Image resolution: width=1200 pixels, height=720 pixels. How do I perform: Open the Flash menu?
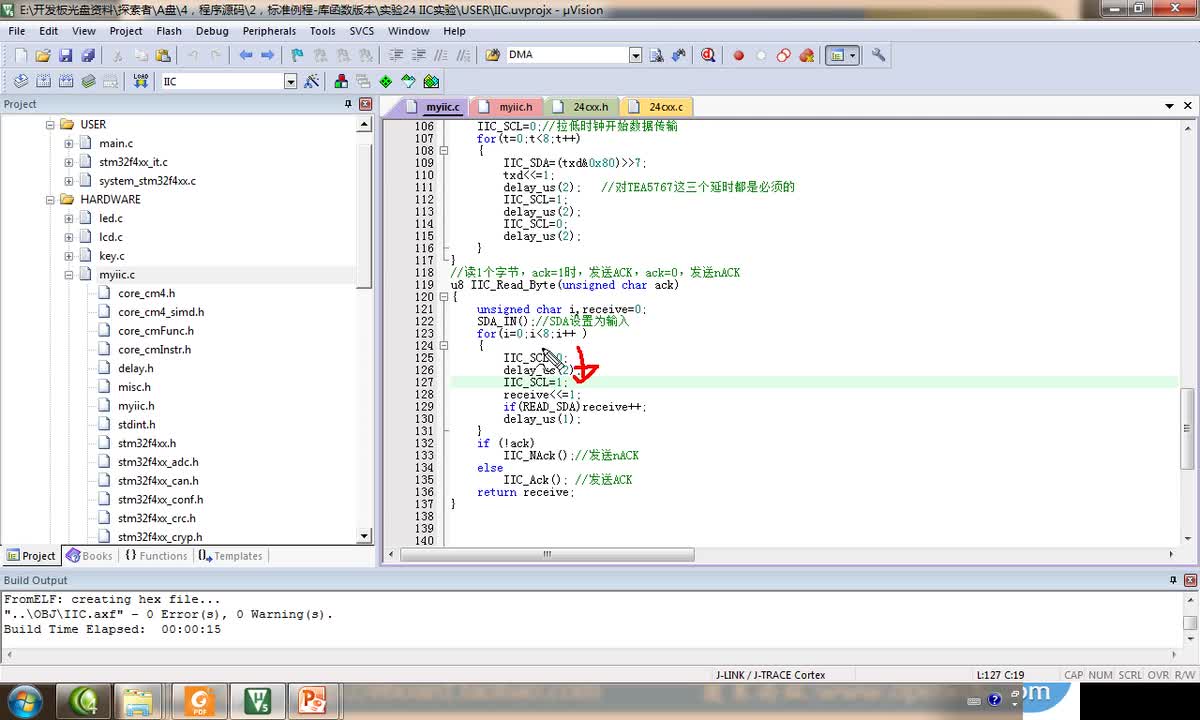169,31
